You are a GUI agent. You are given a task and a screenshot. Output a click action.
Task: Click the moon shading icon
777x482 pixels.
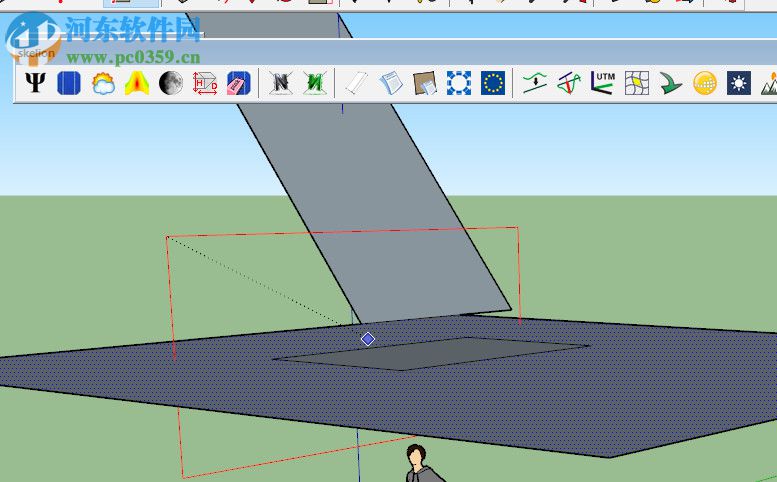(x=171, y=83)
